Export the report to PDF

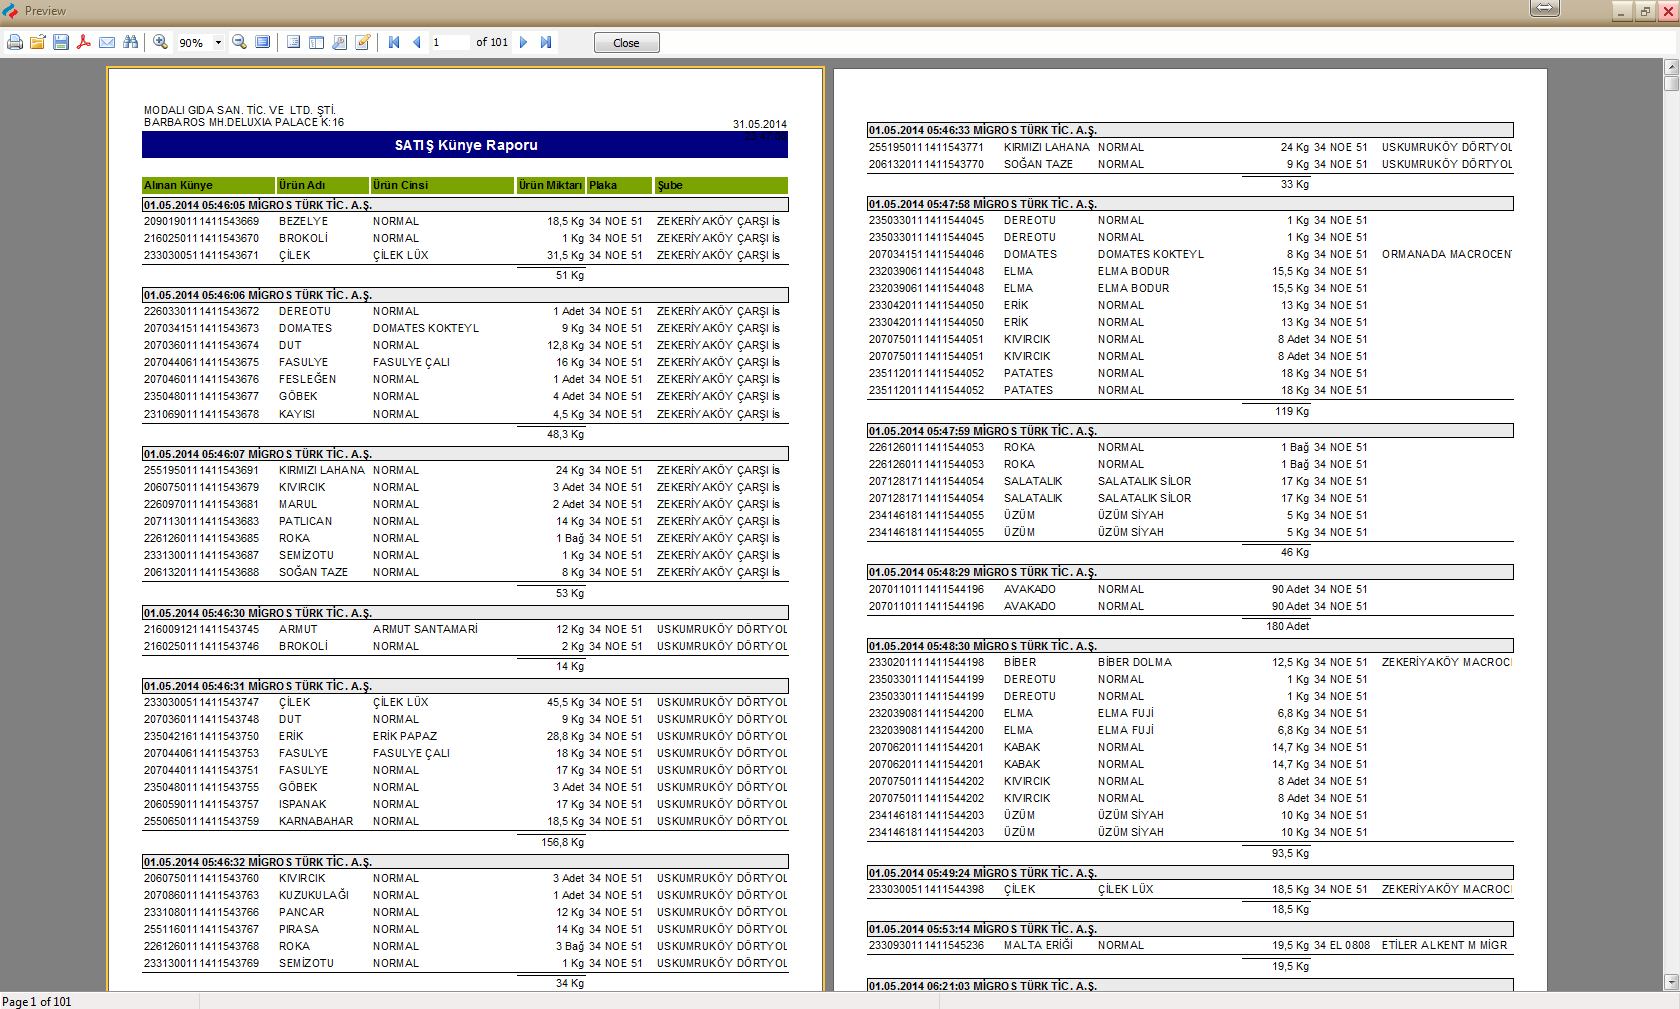point(84,42)
